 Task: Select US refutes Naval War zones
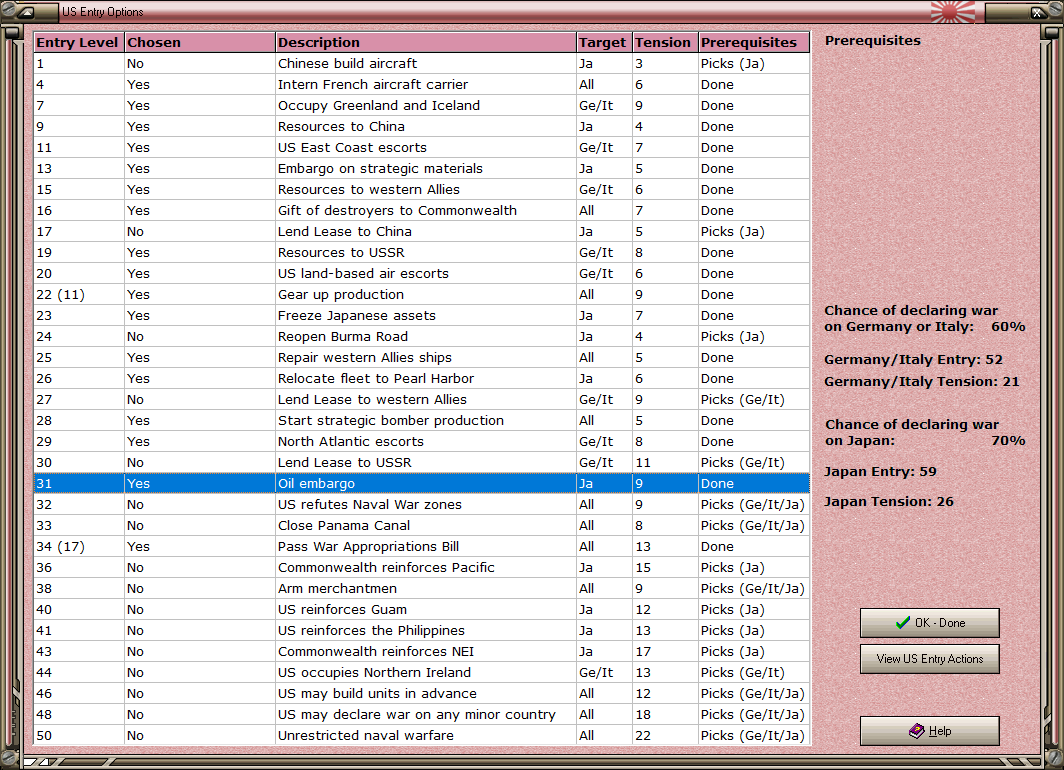click(421, 505)
